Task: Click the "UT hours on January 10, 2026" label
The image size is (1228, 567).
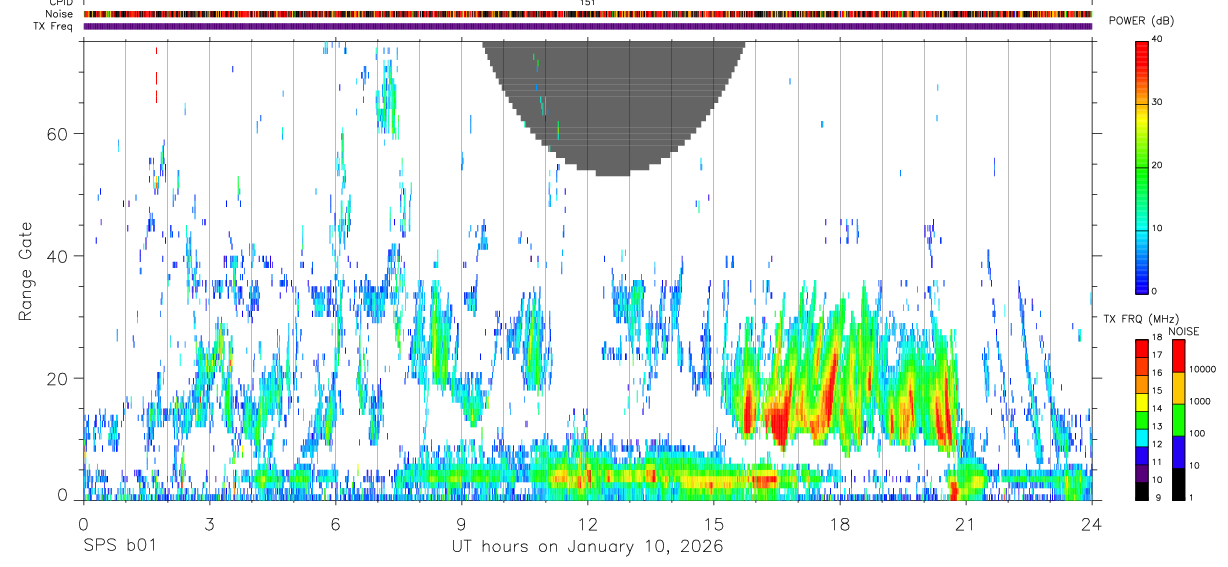Action: pyautogui.click(x=587, y=547)
